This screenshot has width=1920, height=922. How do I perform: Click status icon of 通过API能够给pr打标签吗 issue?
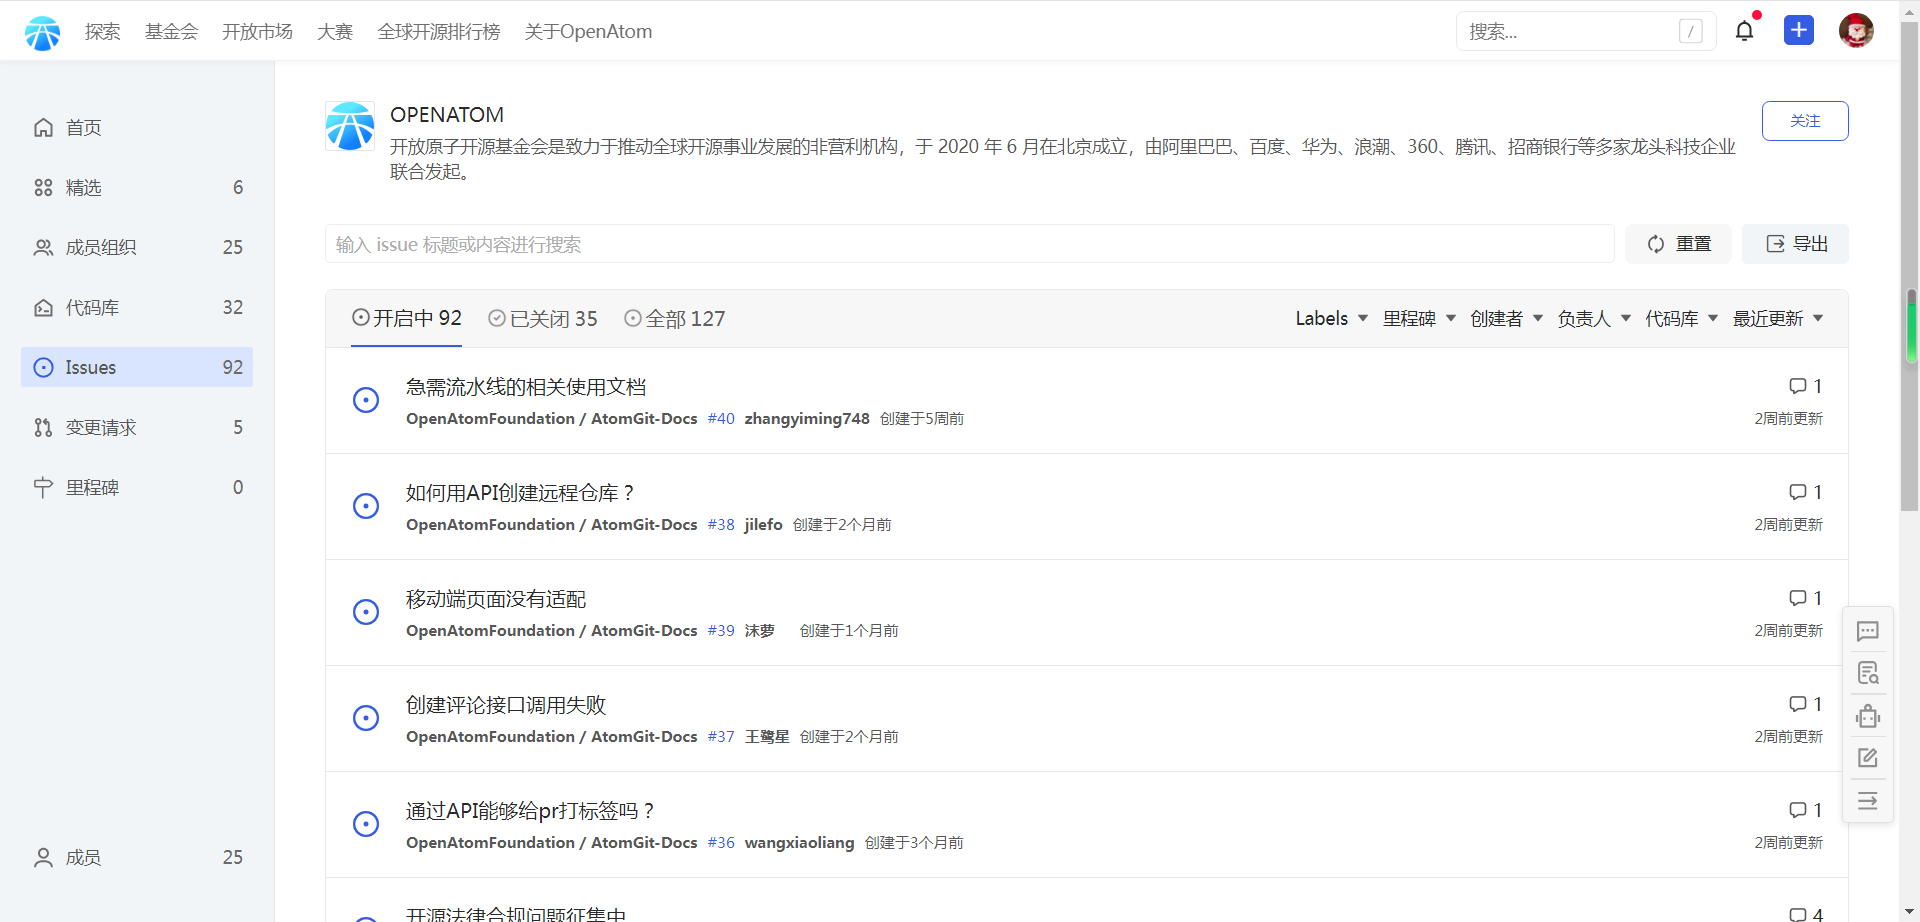(366, 824)
